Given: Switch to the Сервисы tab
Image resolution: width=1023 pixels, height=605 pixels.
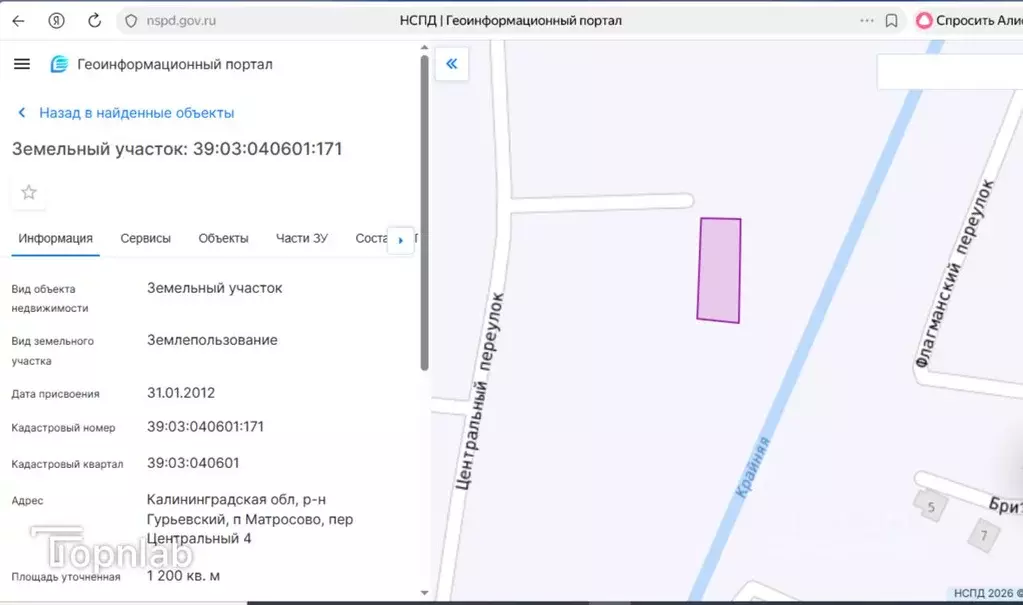Looking at the screenshot, I should (145, 238).
